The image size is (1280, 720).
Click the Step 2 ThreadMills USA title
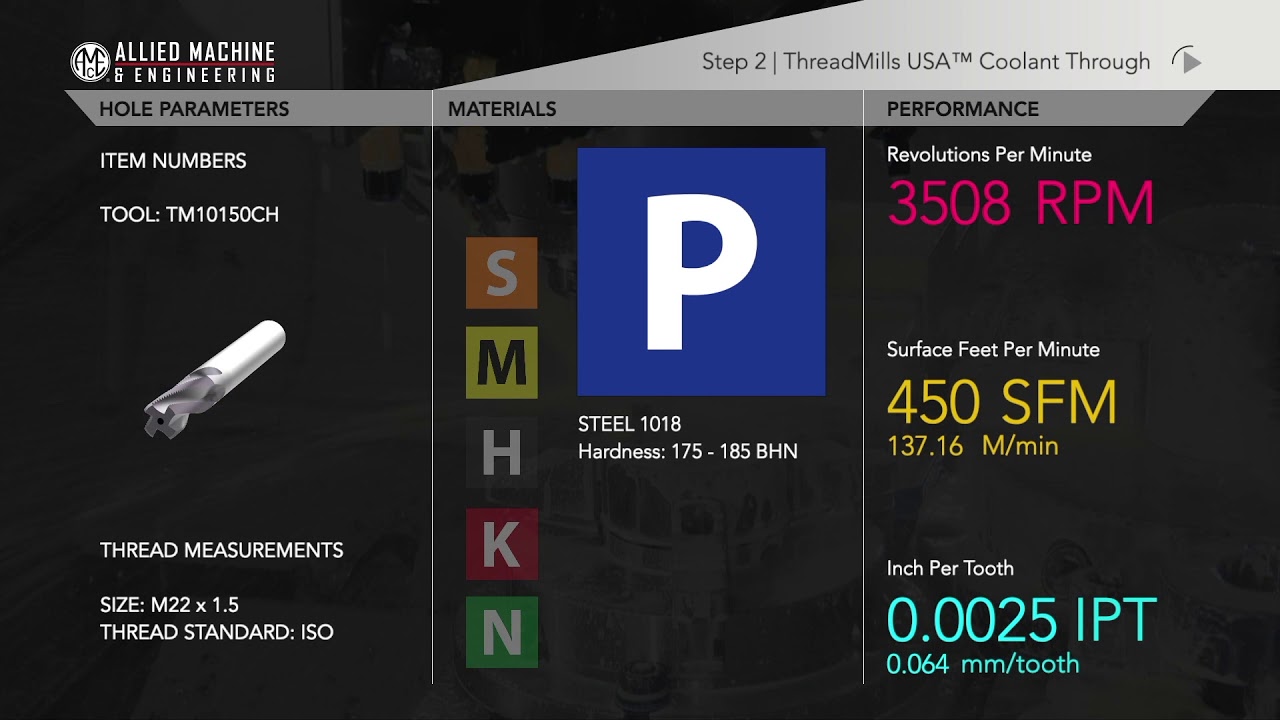tap(926, 62)
